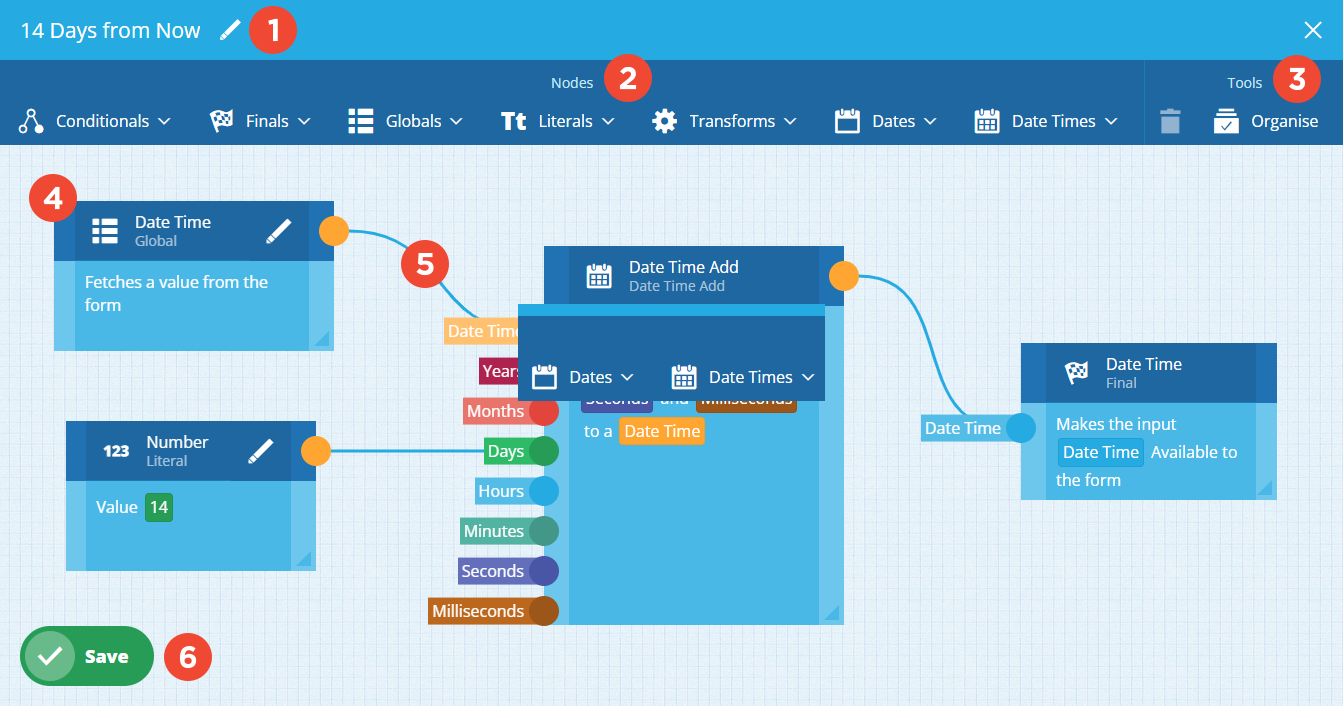Screen dimensions: 1343x706
Task: Close the formula editor window
Action: pyautogui.click(x=1312, y=30)
